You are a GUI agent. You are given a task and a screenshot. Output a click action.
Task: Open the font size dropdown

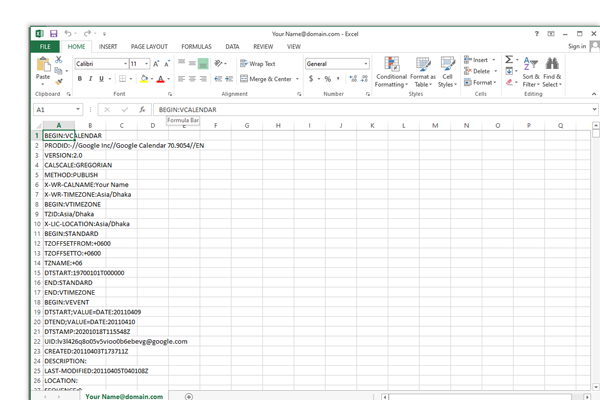tap(146, 64)
